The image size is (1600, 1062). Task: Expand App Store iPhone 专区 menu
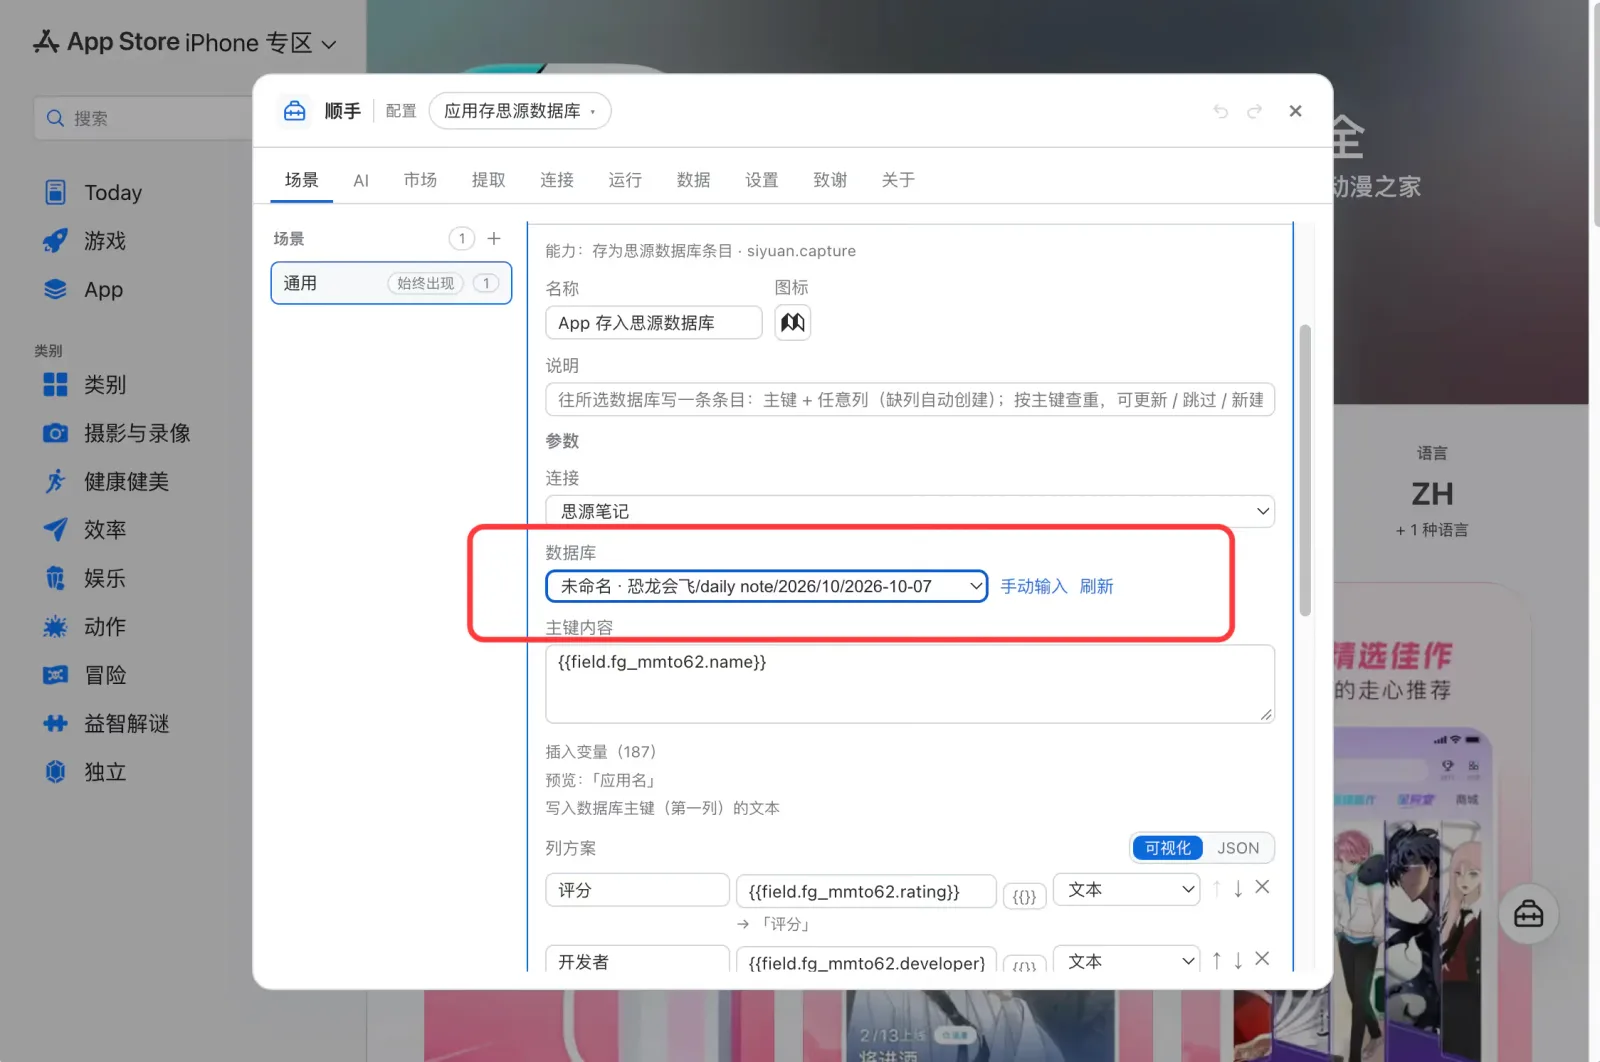pyautogui.click(x=185, y=43)
